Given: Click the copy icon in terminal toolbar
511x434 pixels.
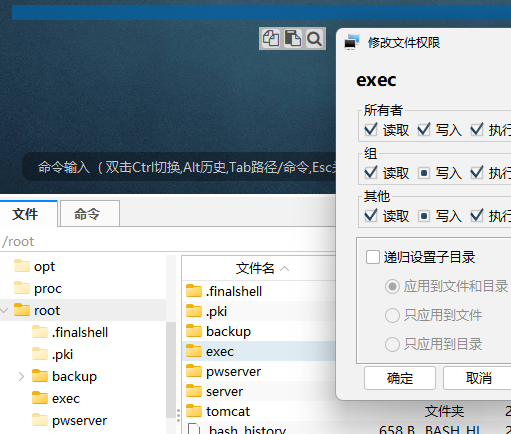Looking at the screenshot, I should 271,39.
